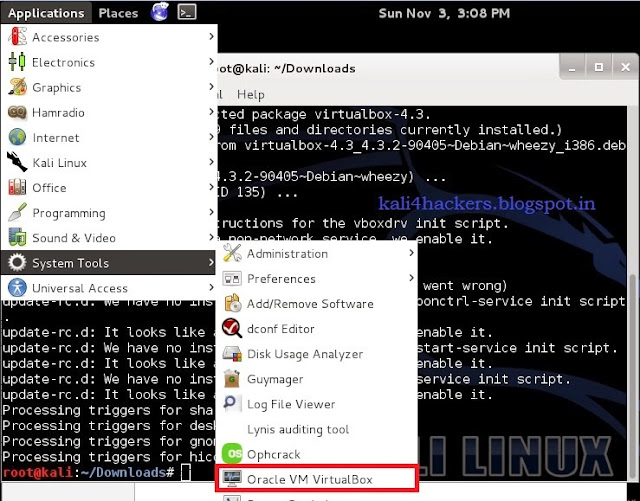Open the Electronics submenu
Screen dimensions: 640x501
109,62
